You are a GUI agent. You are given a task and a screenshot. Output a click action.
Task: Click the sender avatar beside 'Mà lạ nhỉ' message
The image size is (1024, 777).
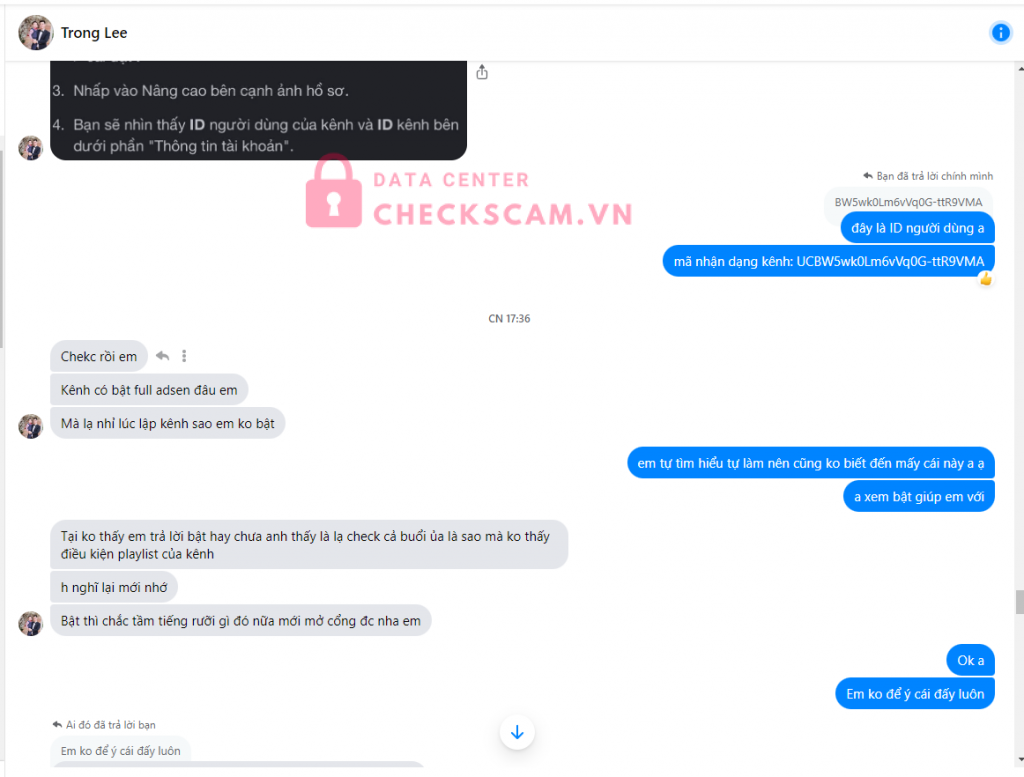[31, 426]
